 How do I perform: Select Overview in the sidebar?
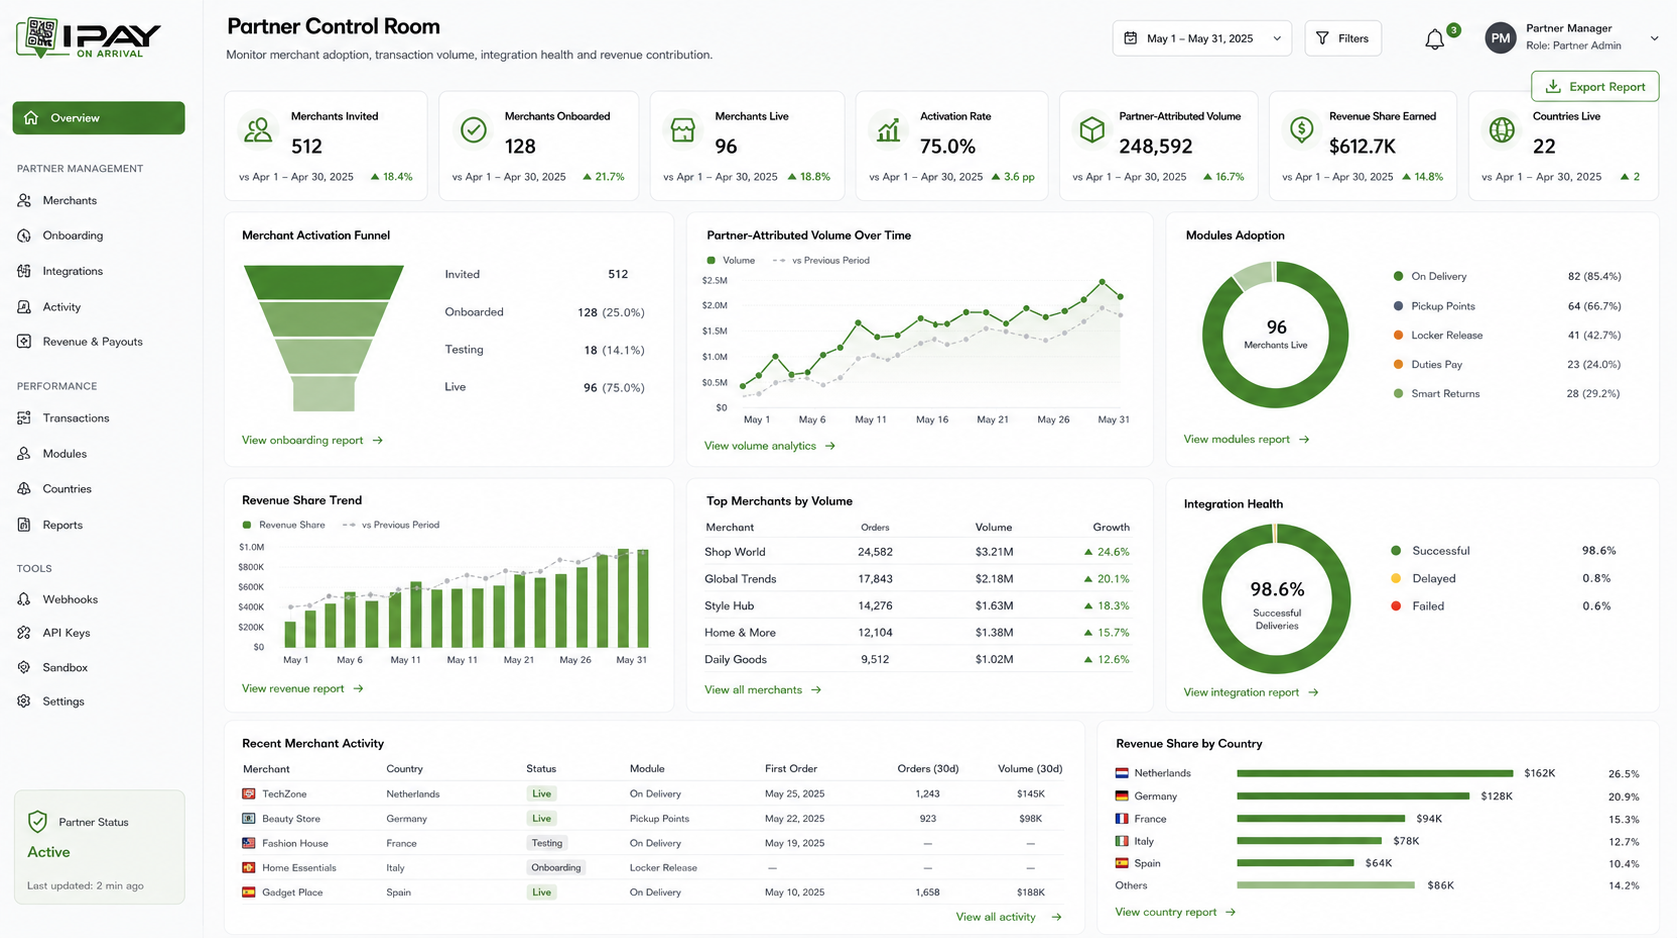[99, 118]
